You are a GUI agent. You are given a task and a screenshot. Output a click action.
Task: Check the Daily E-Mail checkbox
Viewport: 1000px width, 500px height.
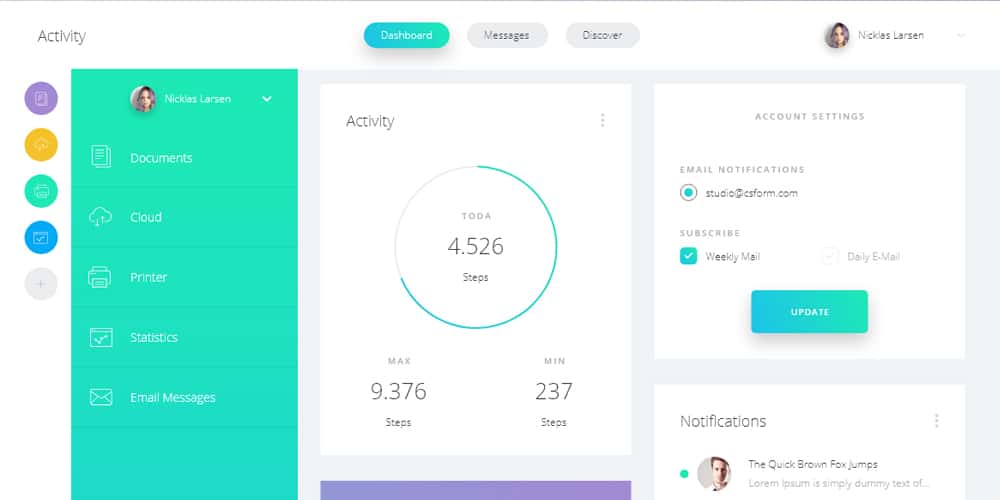tap(830, 256)
